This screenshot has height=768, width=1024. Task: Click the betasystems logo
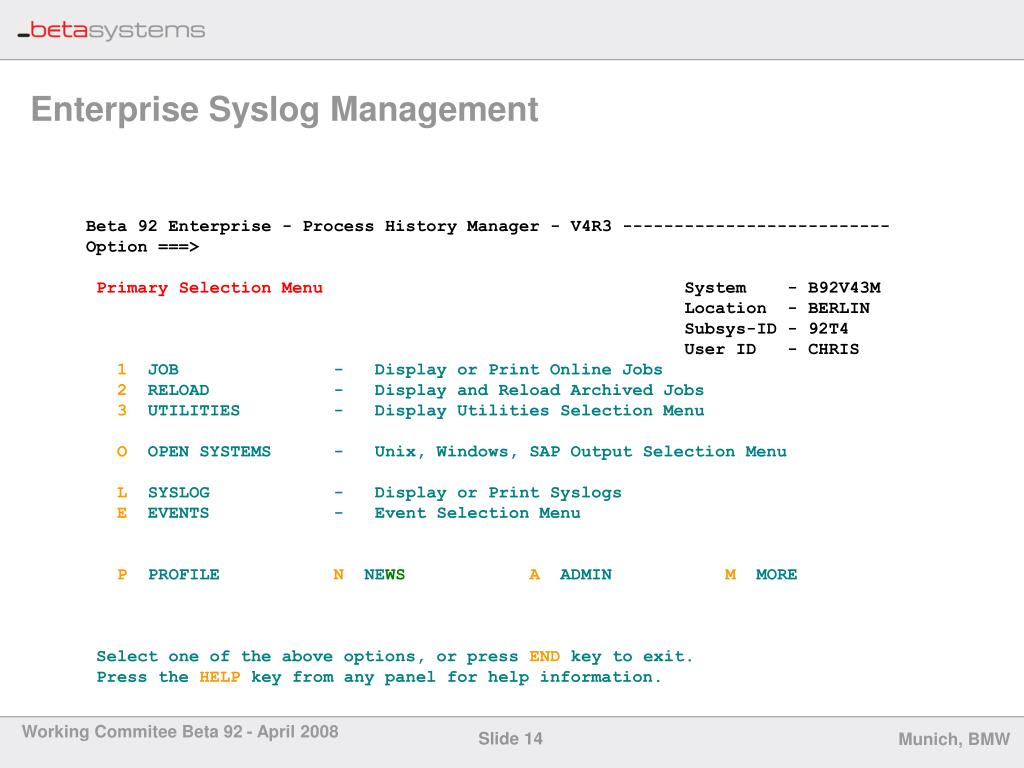(111, 30)
